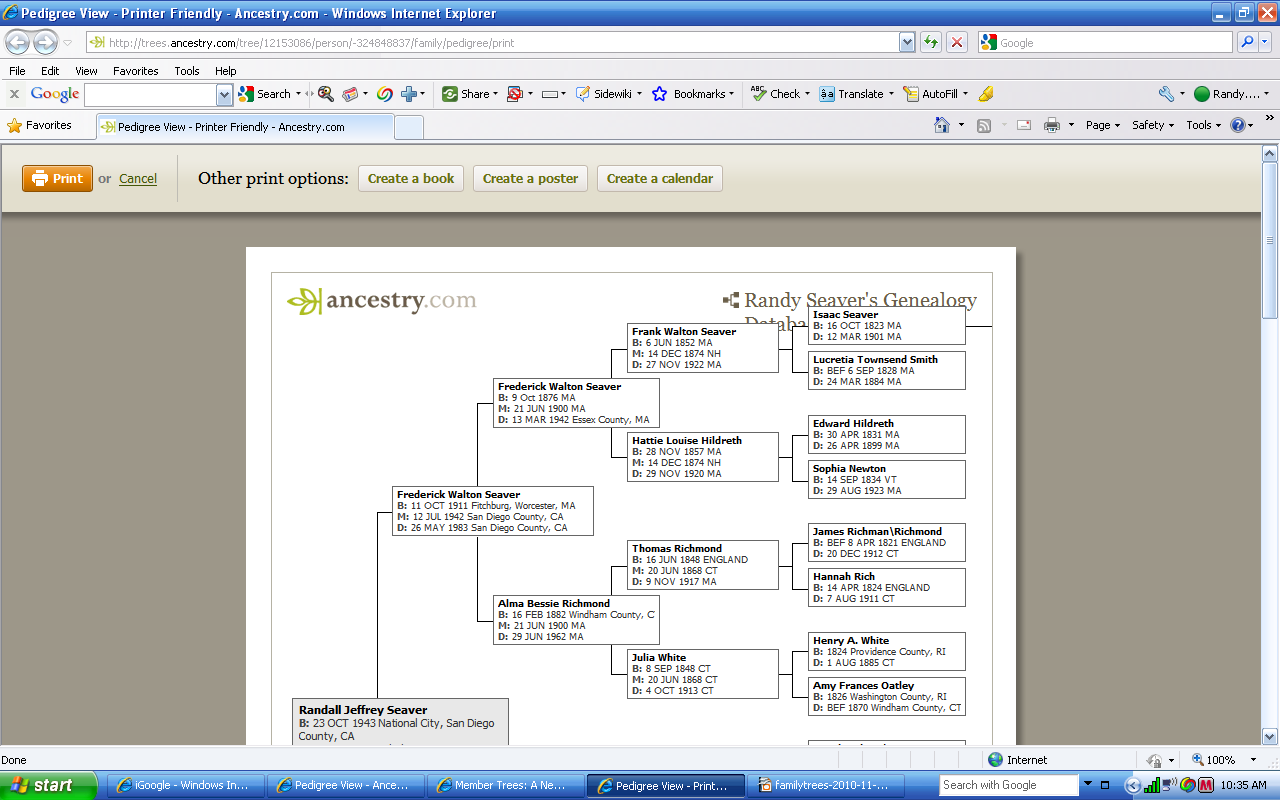Click the Search with Google taskbar box
Screen dimensions: 1280x800
[1007, 784]
